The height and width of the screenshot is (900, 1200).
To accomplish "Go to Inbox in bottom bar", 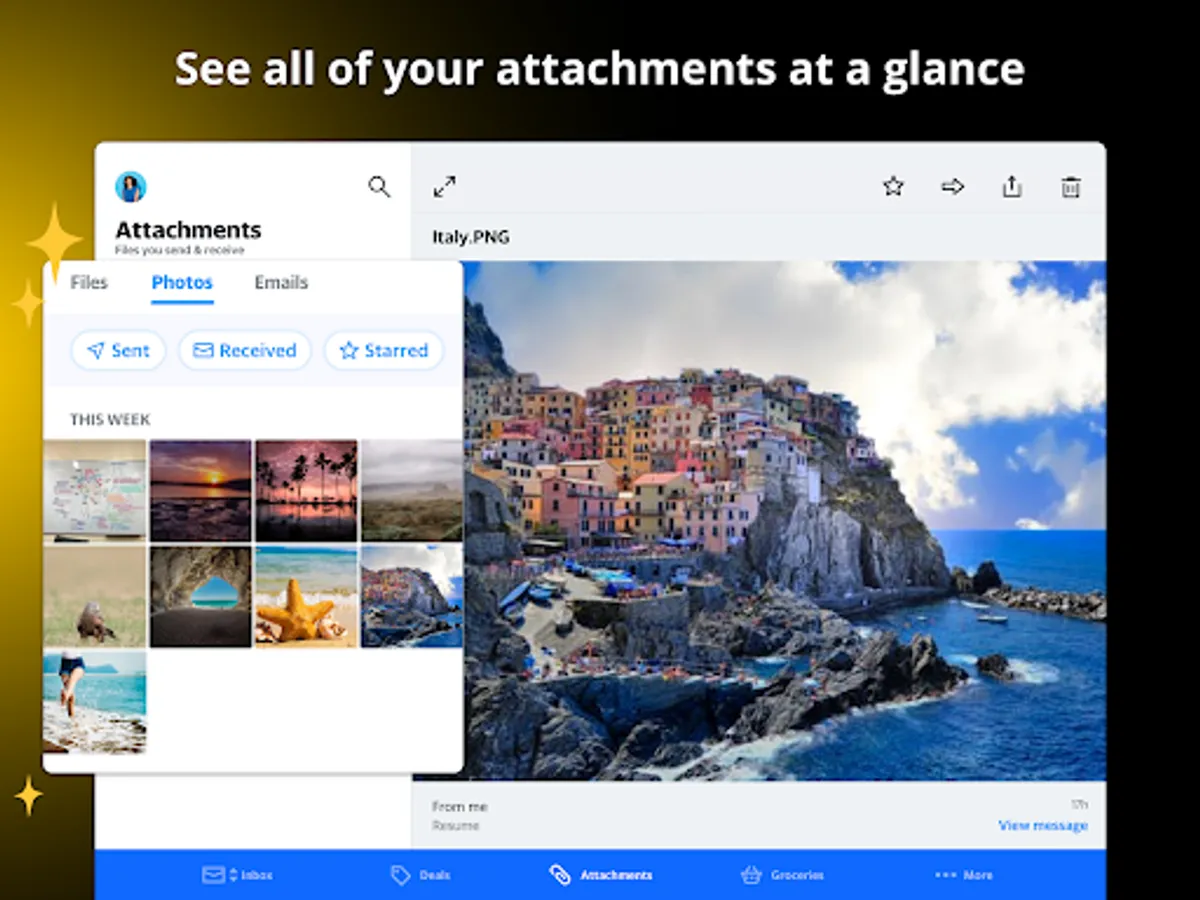I will 237,875.
